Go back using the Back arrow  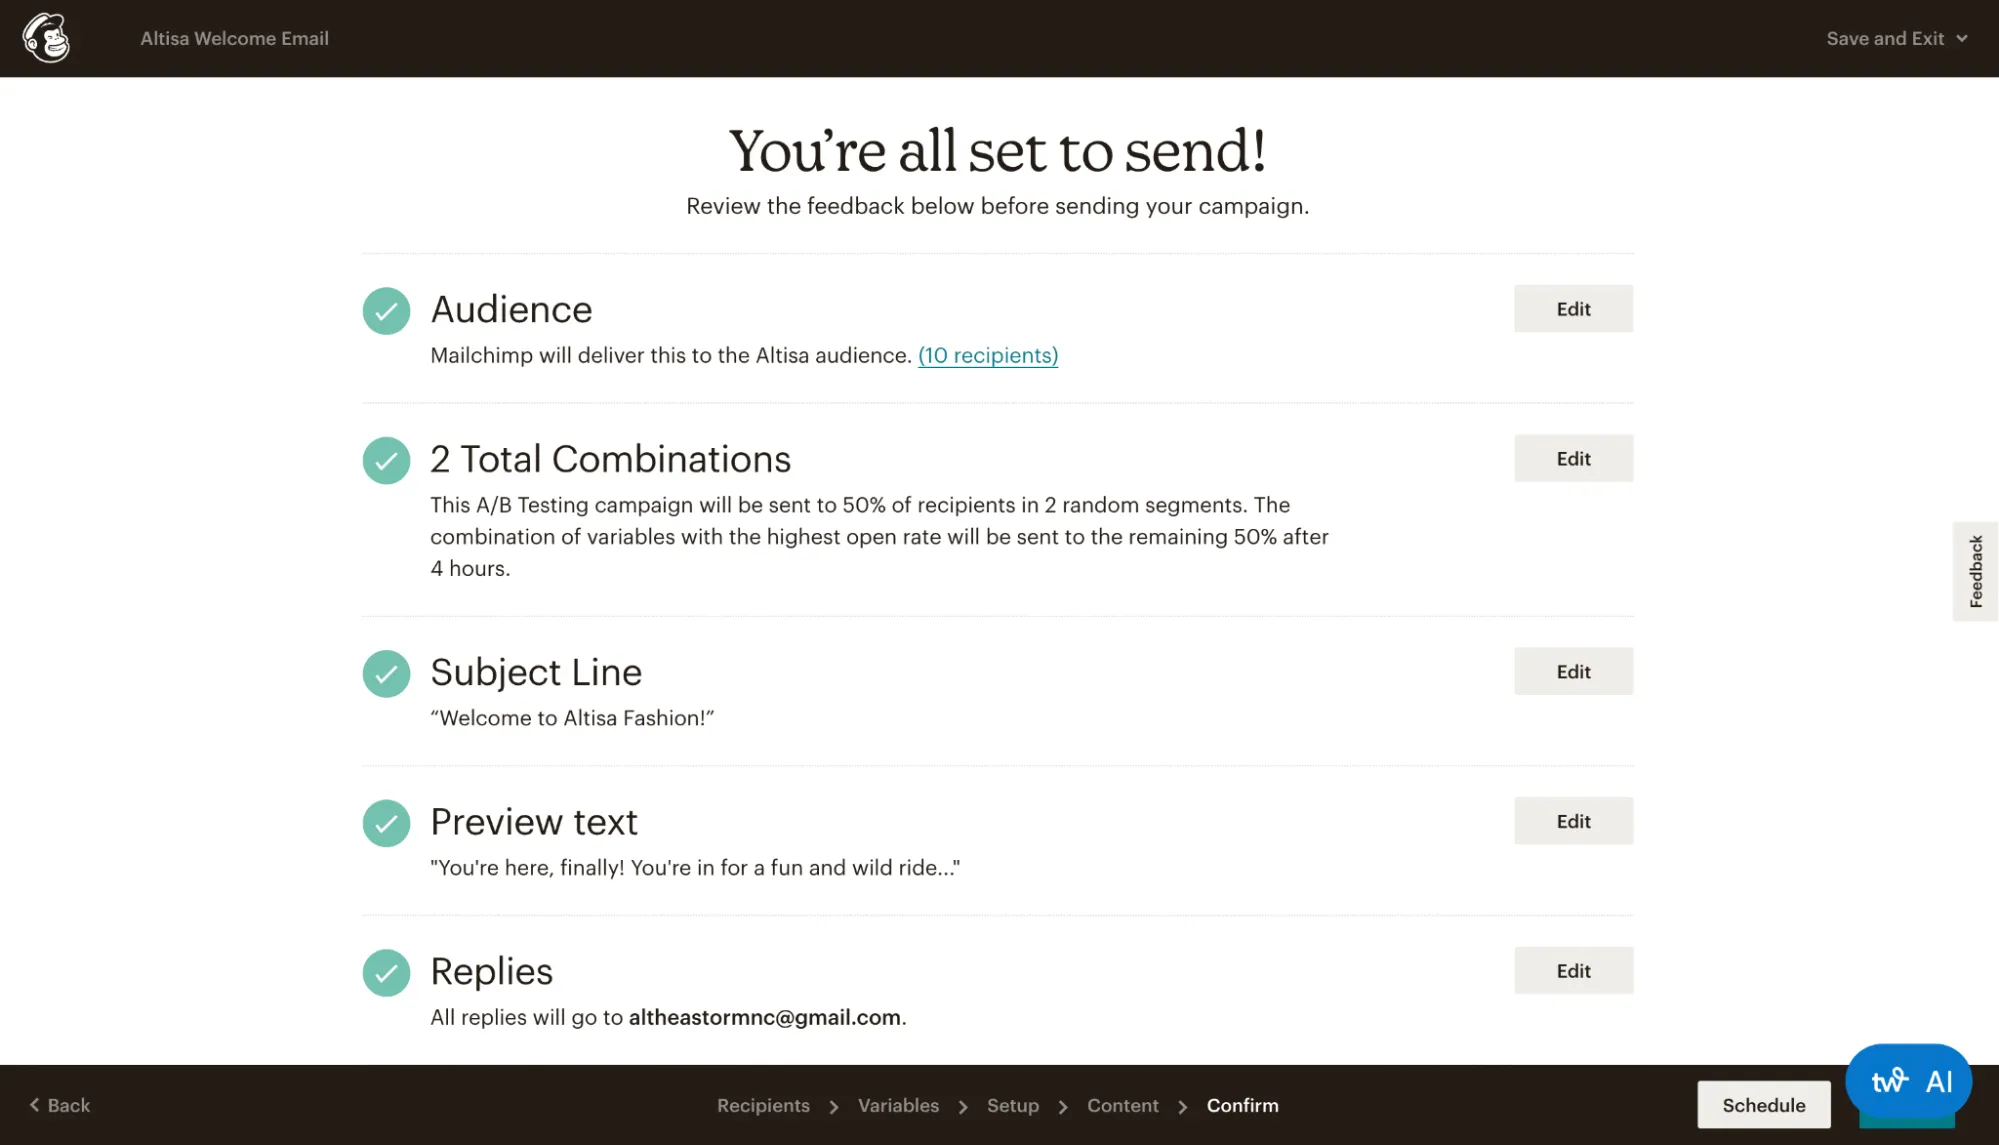point(60,1105)
